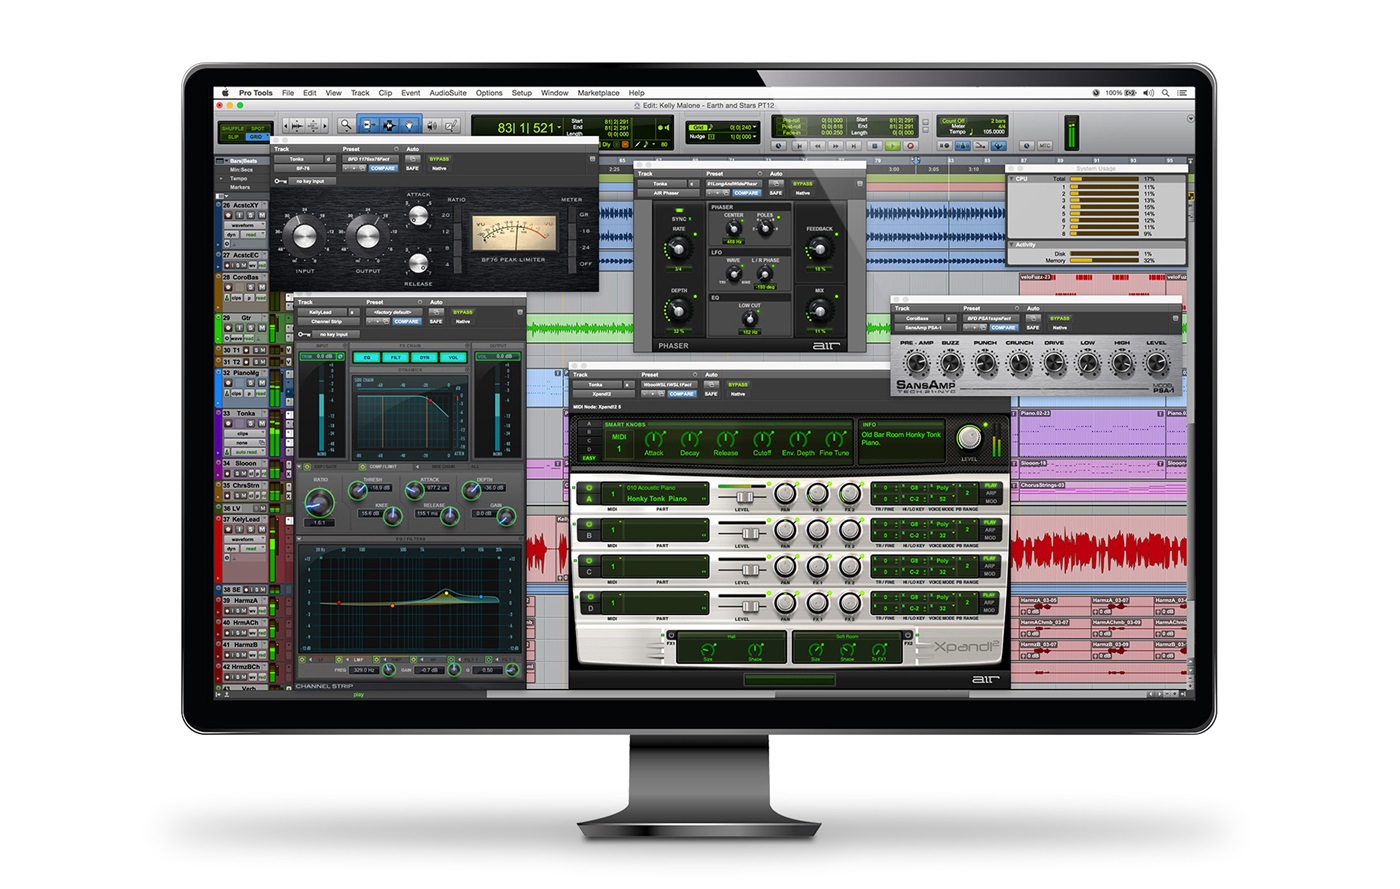Toggle SAFE in the Channel Strip window
Screen dimensions: 1400x889
pyautogui.click(x=436, y=322)
